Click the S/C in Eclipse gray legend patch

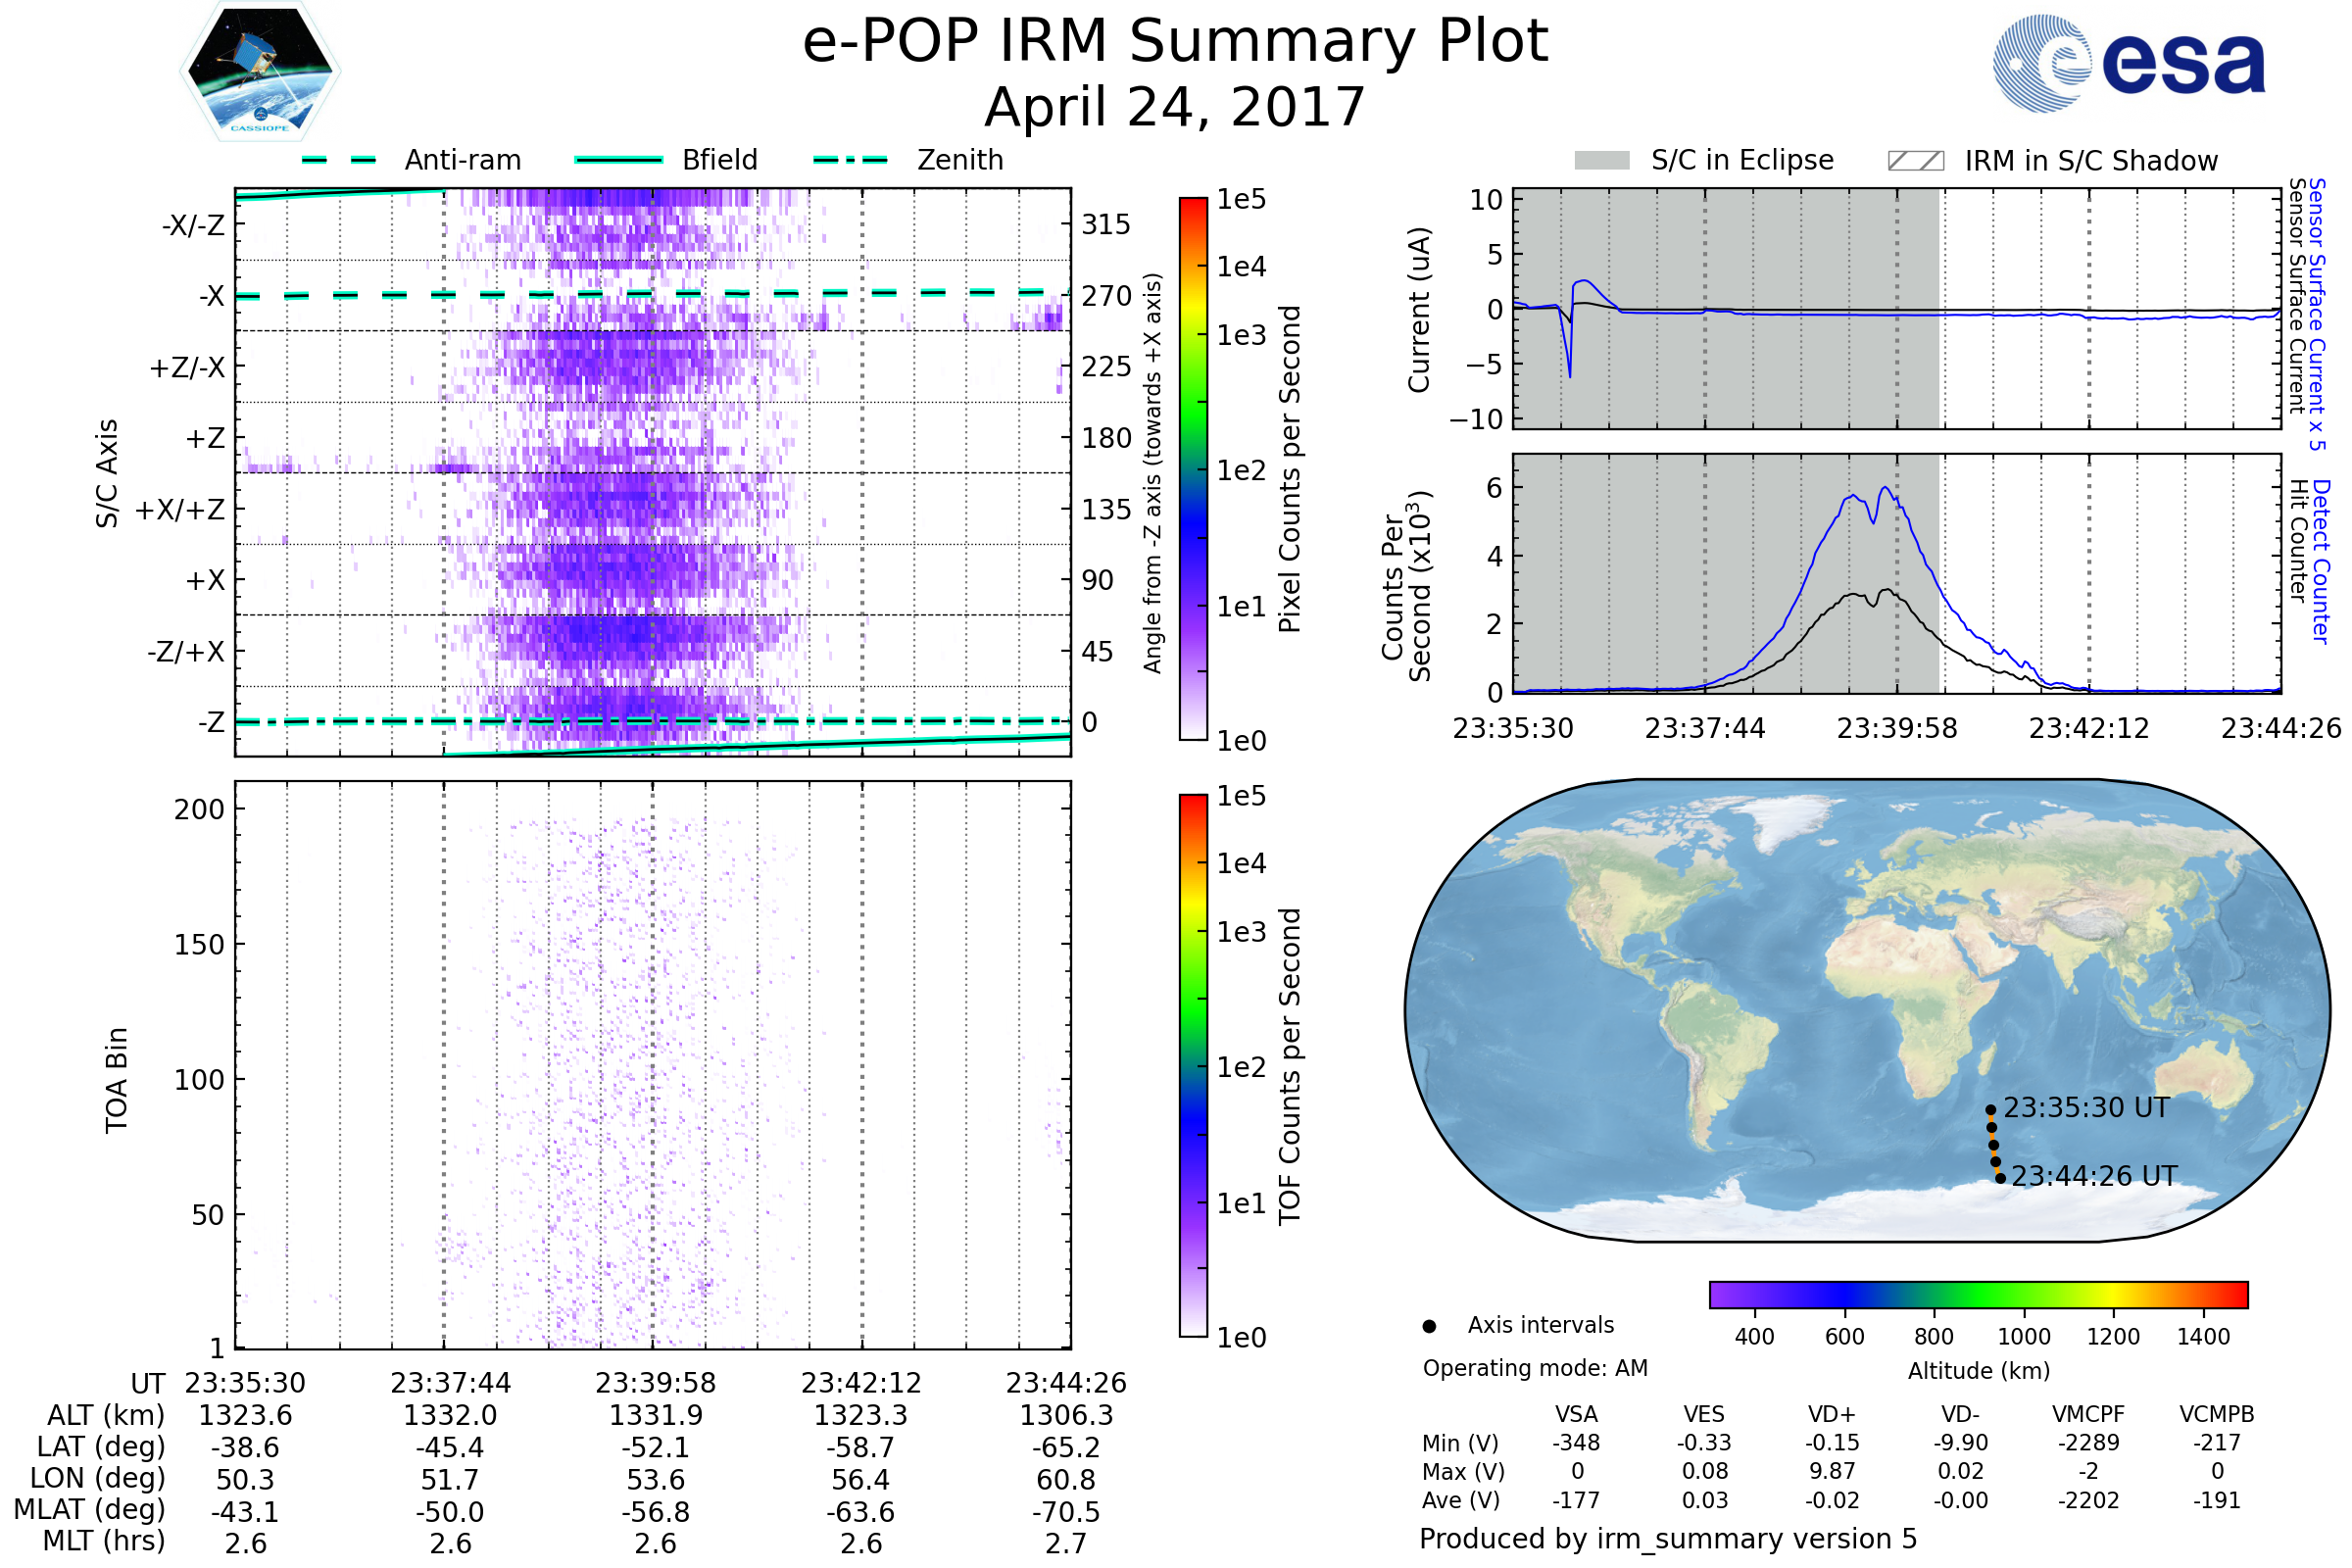click(x=1601, y=161)
